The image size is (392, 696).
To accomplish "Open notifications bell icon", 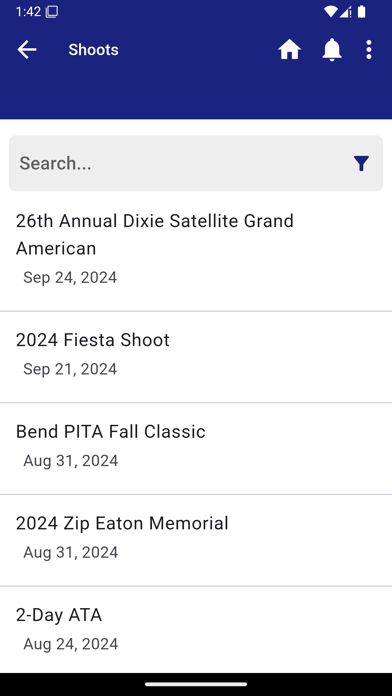I will coord(332,49).
